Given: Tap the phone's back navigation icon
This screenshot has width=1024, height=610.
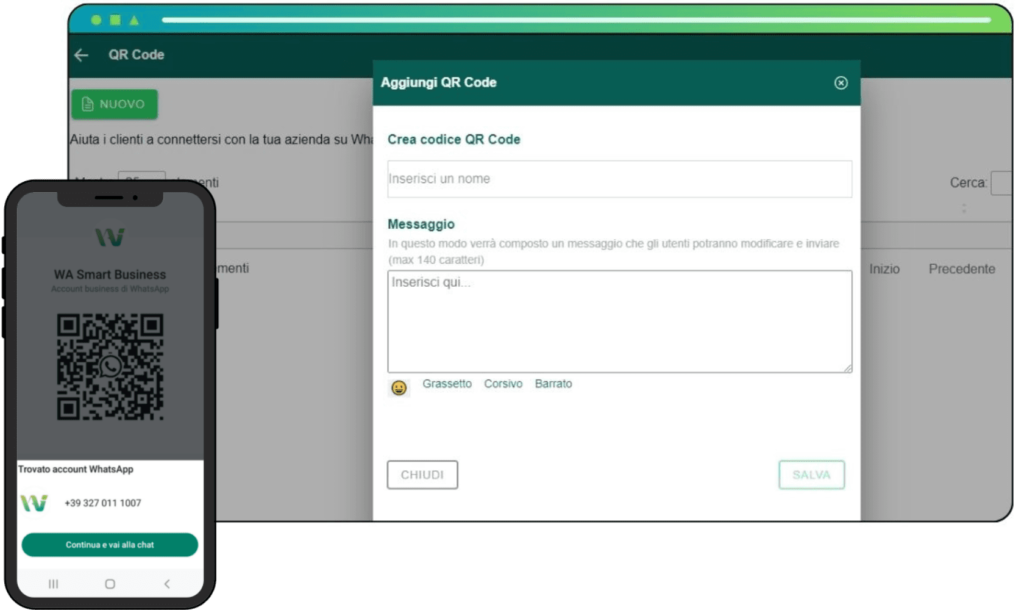Looking at the screenshot, I should 167,584.
